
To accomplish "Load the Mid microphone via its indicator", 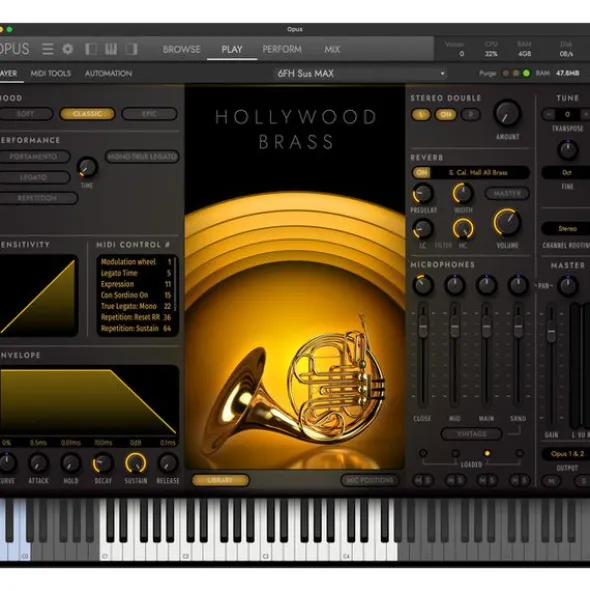I will (x=455, y=453).
